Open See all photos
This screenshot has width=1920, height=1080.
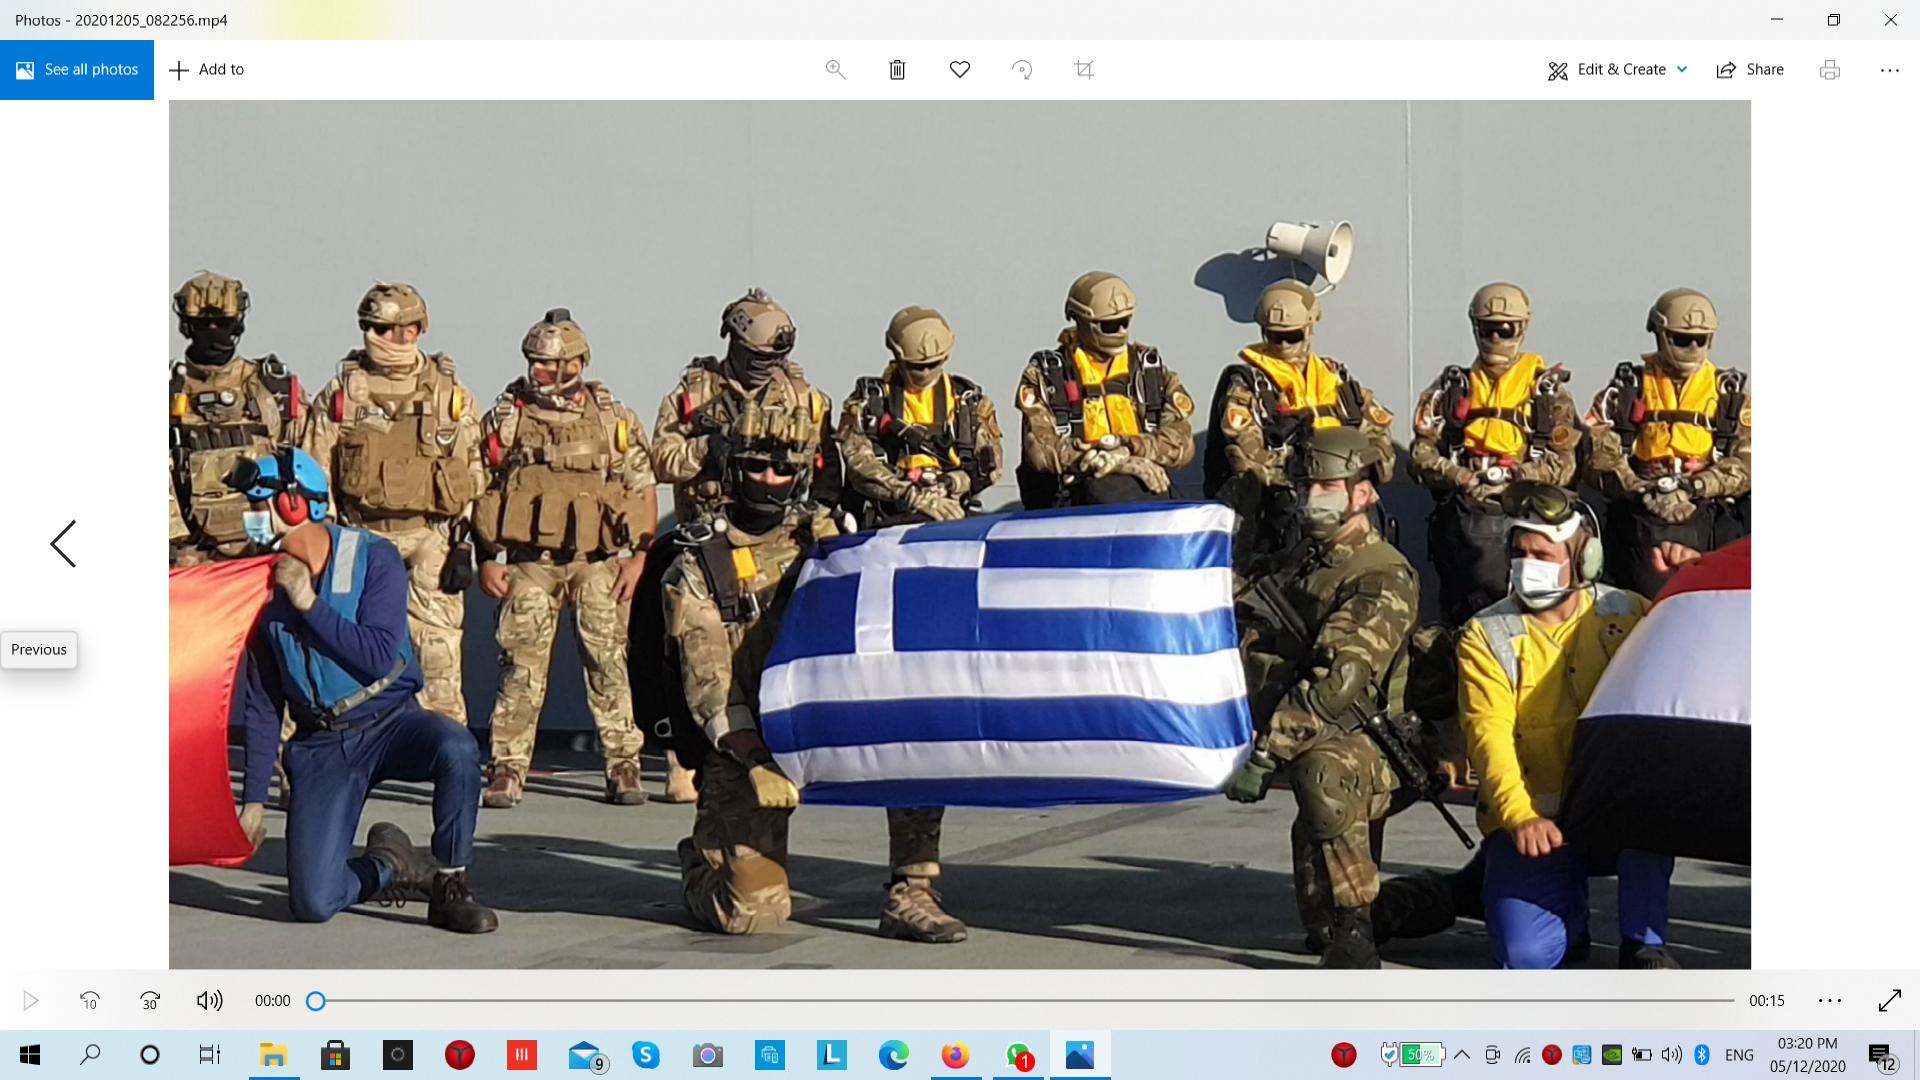point(77,69)
